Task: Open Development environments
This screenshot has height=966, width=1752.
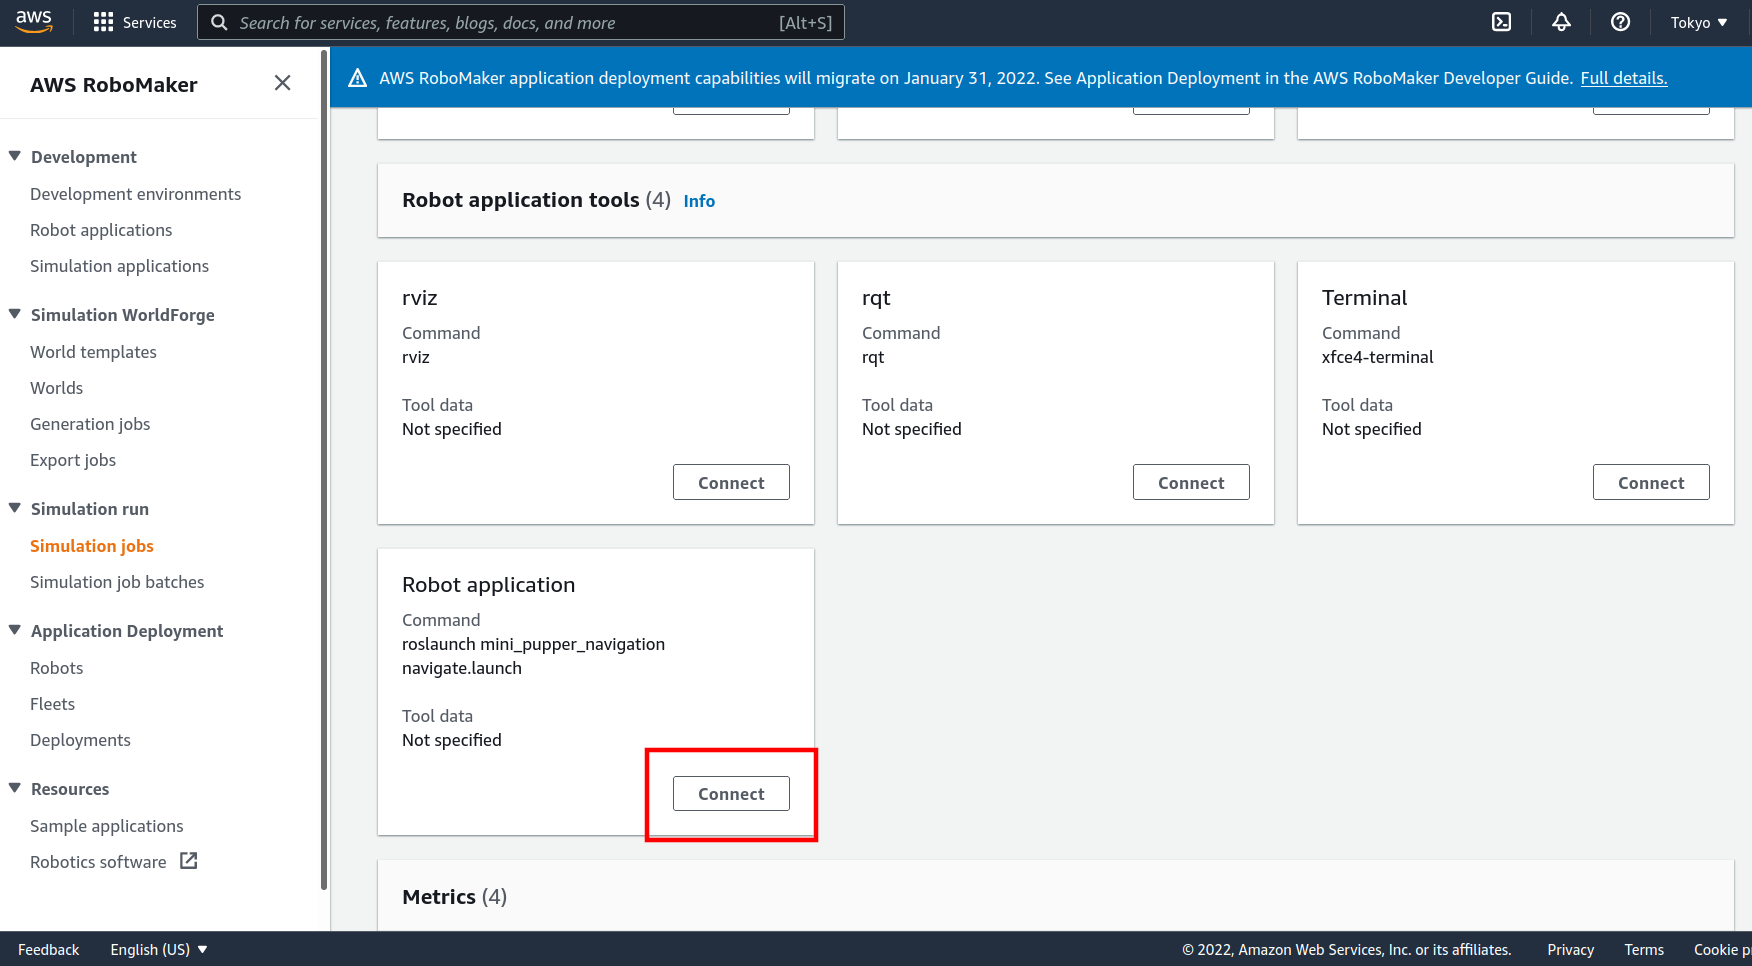Action: coord(135,194)
